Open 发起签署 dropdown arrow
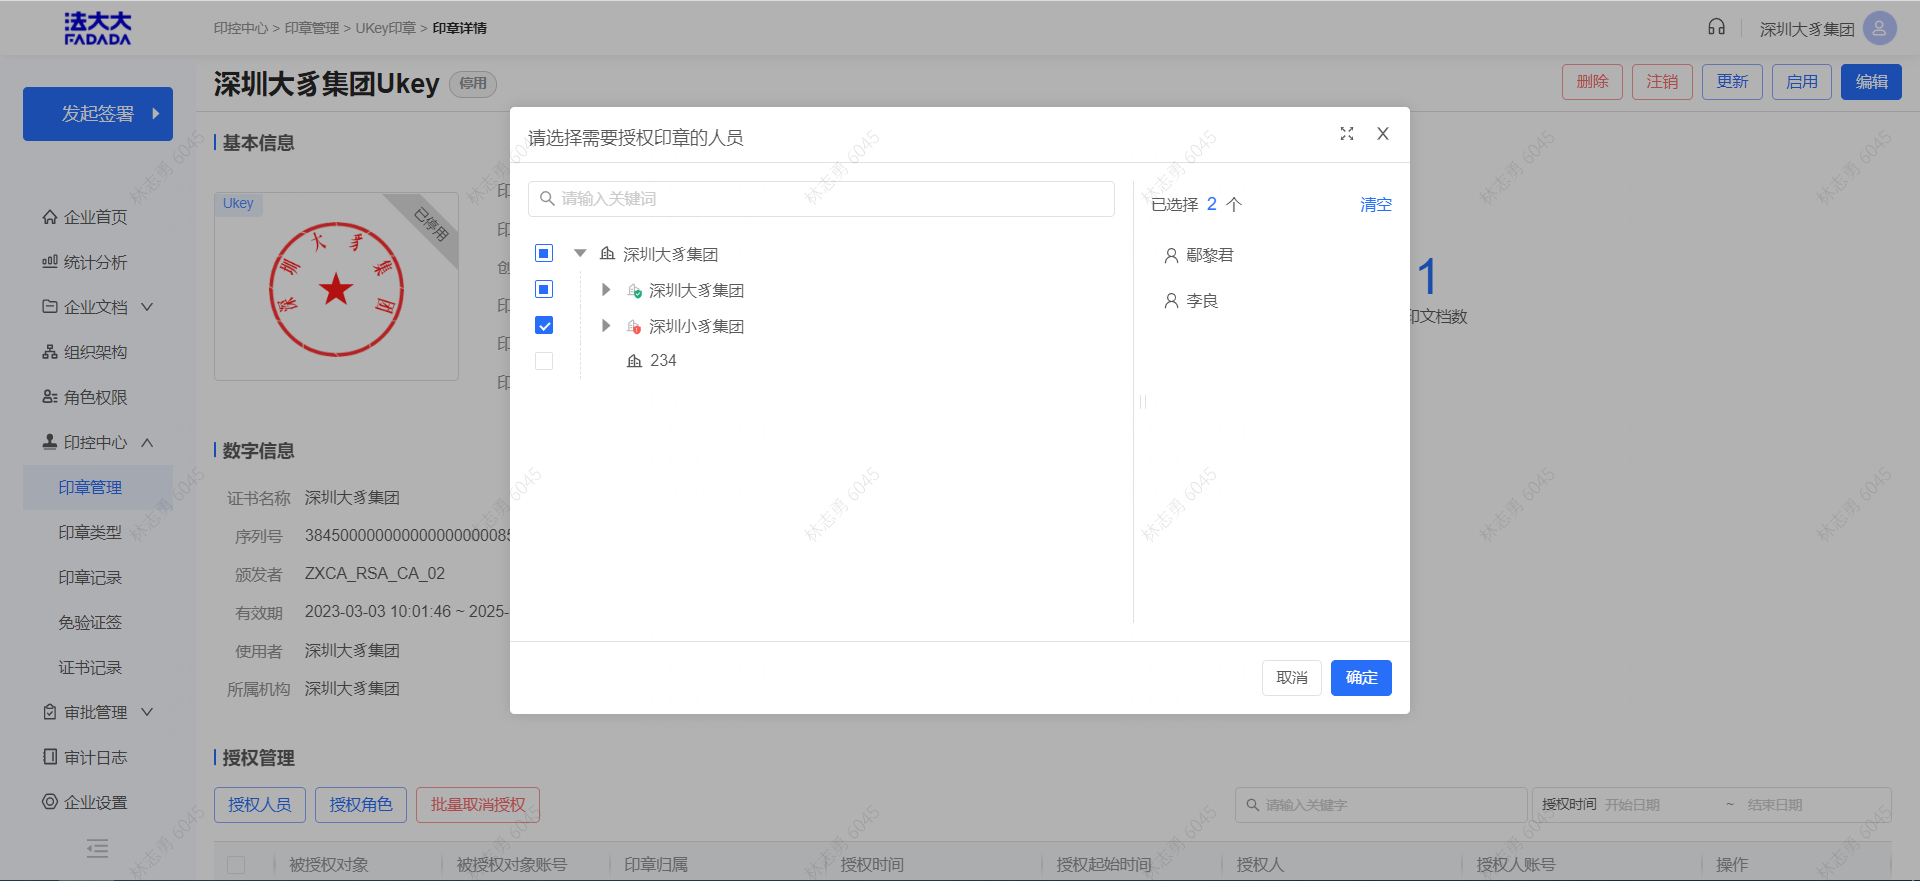This screenshot has height=881, width=1920. (155, 113)
